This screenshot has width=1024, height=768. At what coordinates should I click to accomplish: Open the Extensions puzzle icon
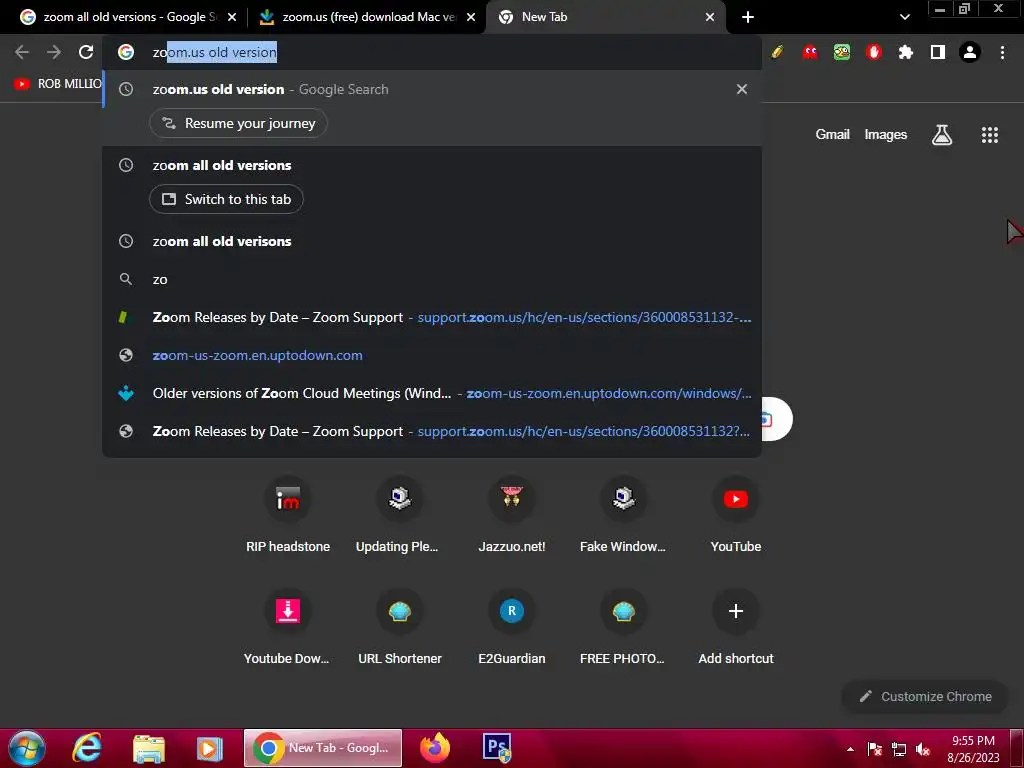(x=905, y=52)
